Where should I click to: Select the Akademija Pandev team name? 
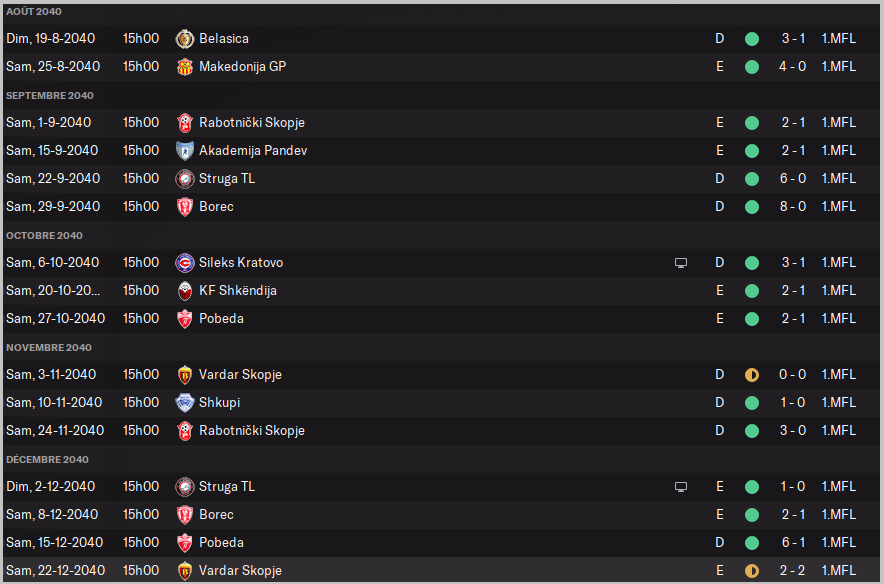253,151
